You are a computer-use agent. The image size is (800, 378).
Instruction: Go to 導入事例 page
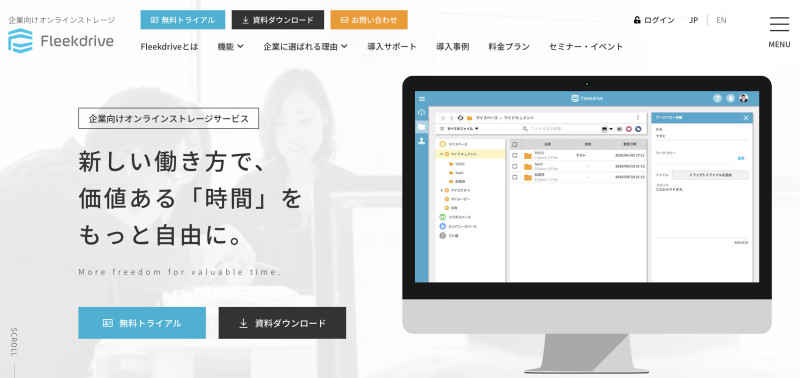pos(453,46)
